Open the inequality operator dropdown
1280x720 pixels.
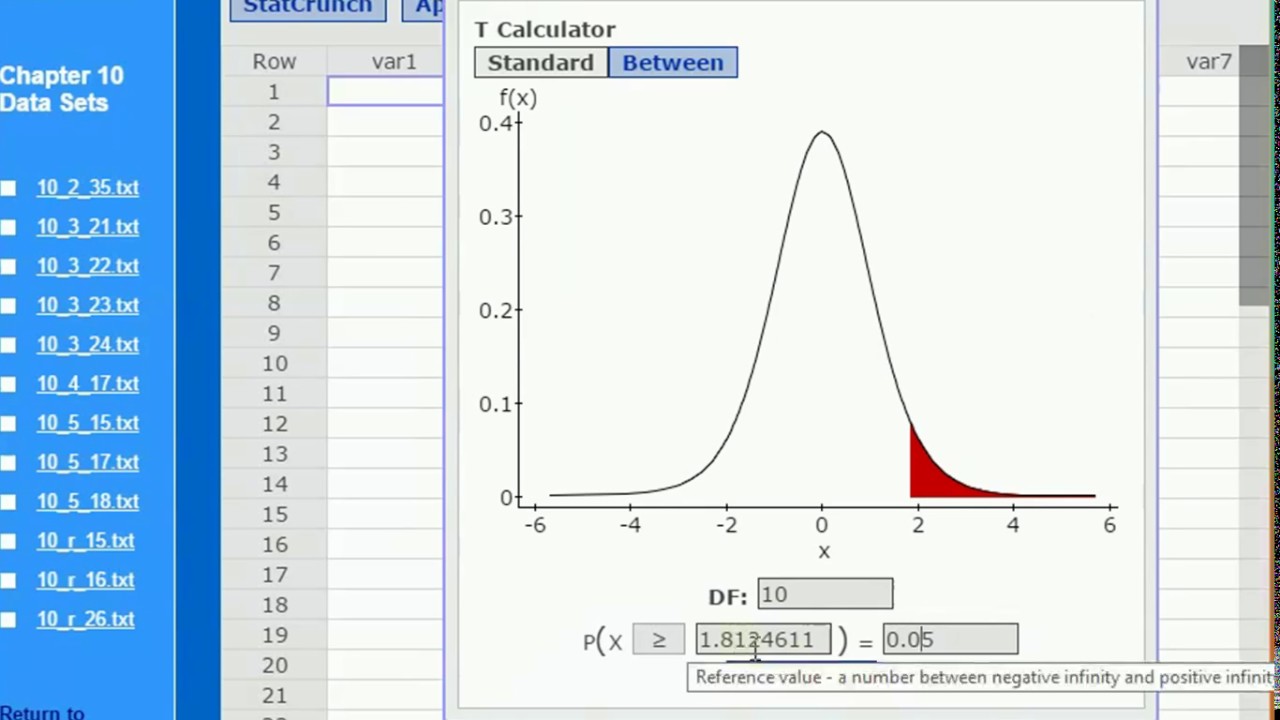[x=658, y=640]
